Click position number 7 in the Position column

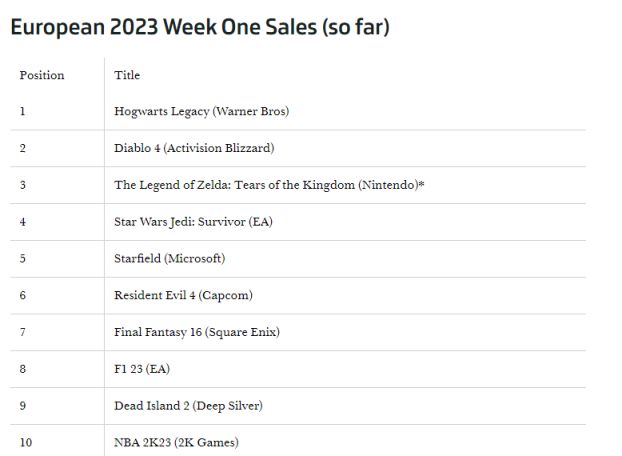(x=22, y=332)
